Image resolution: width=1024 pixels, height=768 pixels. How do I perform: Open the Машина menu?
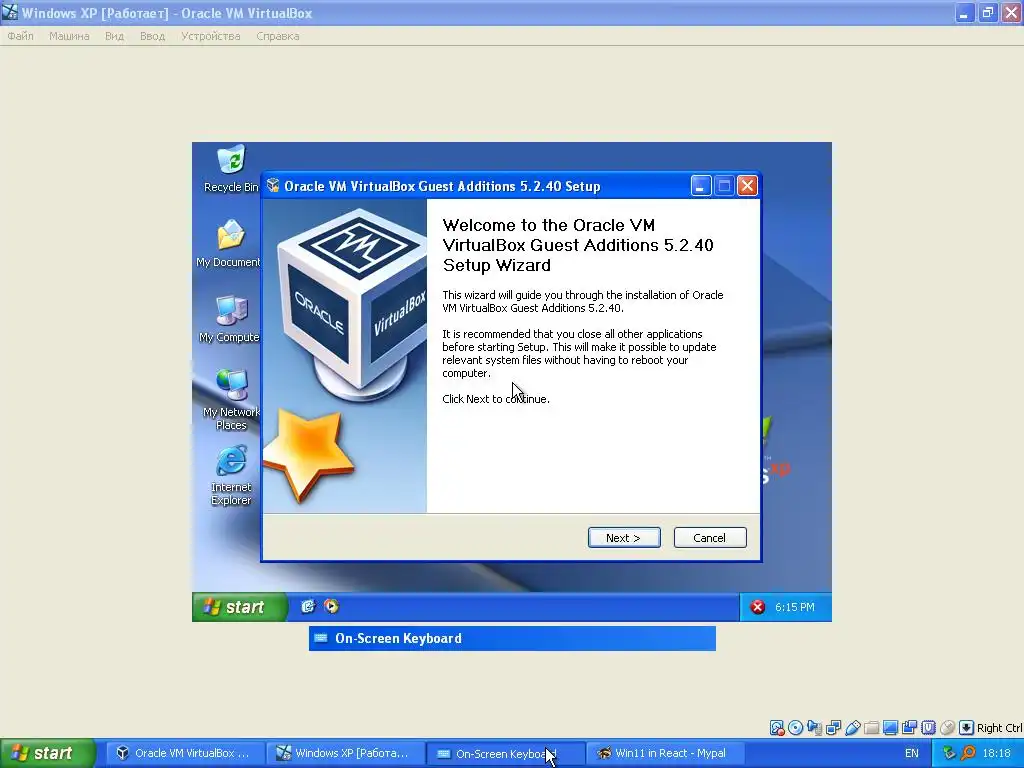click(69, 36)
